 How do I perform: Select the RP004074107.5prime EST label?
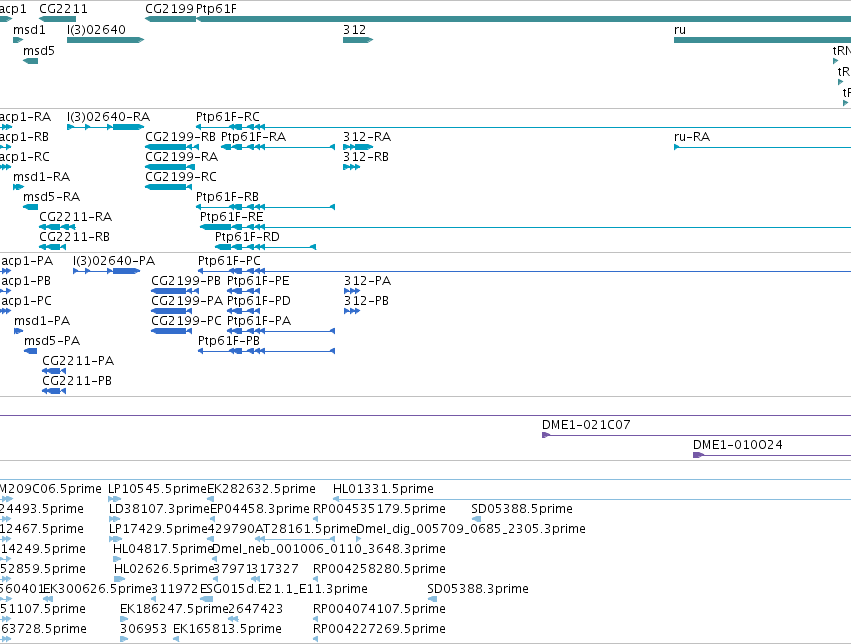379,609
